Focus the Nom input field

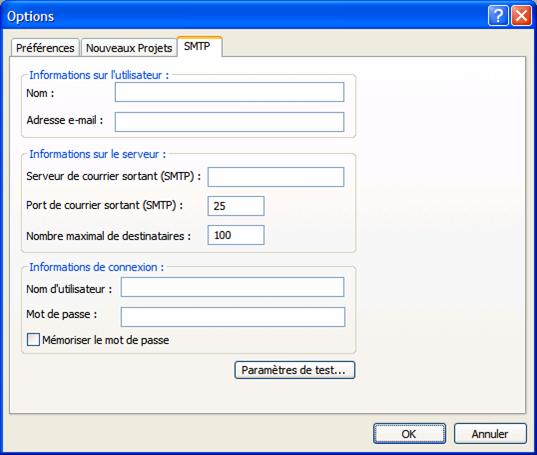pyautogui.click(x=229, y=92)
